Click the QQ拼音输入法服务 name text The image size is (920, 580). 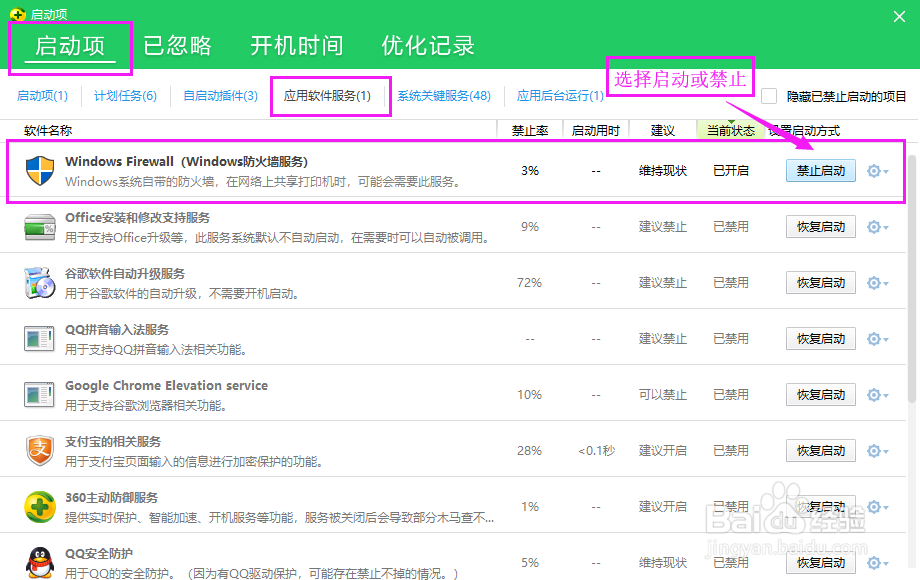pos(117,330)
